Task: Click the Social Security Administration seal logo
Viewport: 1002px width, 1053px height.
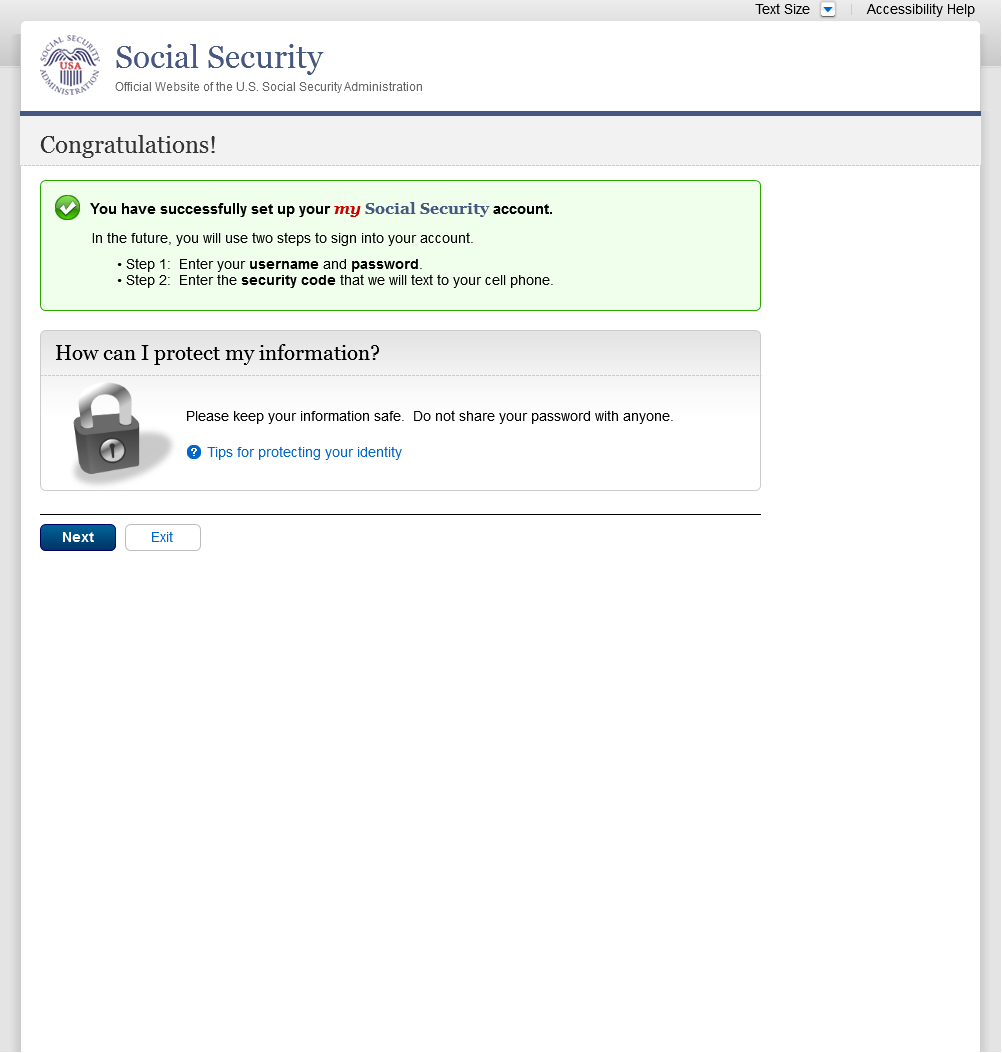Action: point(70,65)
